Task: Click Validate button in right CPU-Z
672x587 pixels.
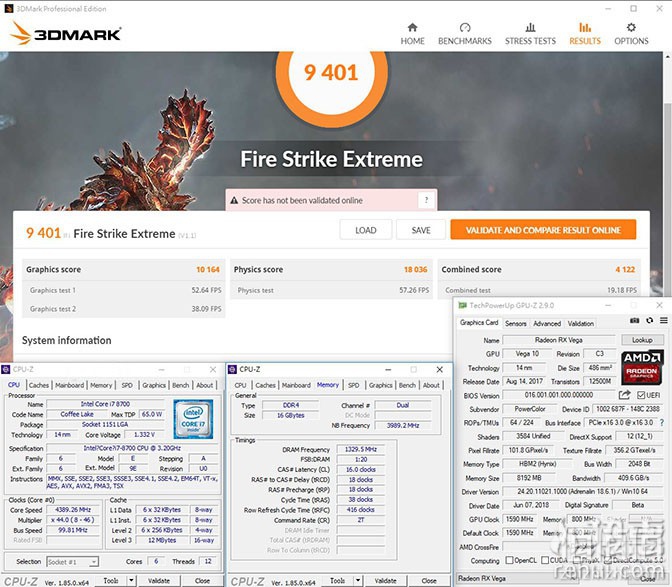Action: coord(386,581)
